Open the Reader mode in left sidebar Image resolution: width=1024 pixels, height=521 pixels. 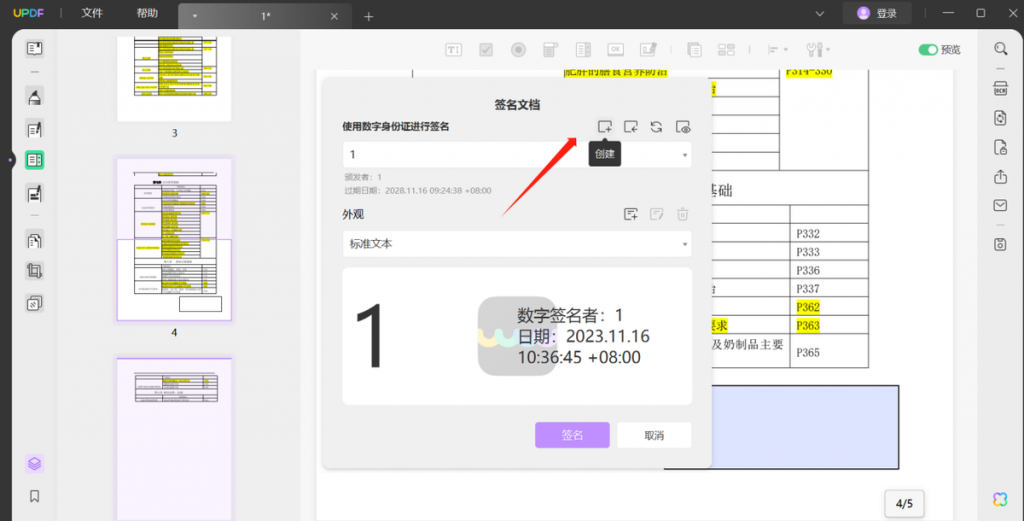pyautogui.click(x=35, y=48)
